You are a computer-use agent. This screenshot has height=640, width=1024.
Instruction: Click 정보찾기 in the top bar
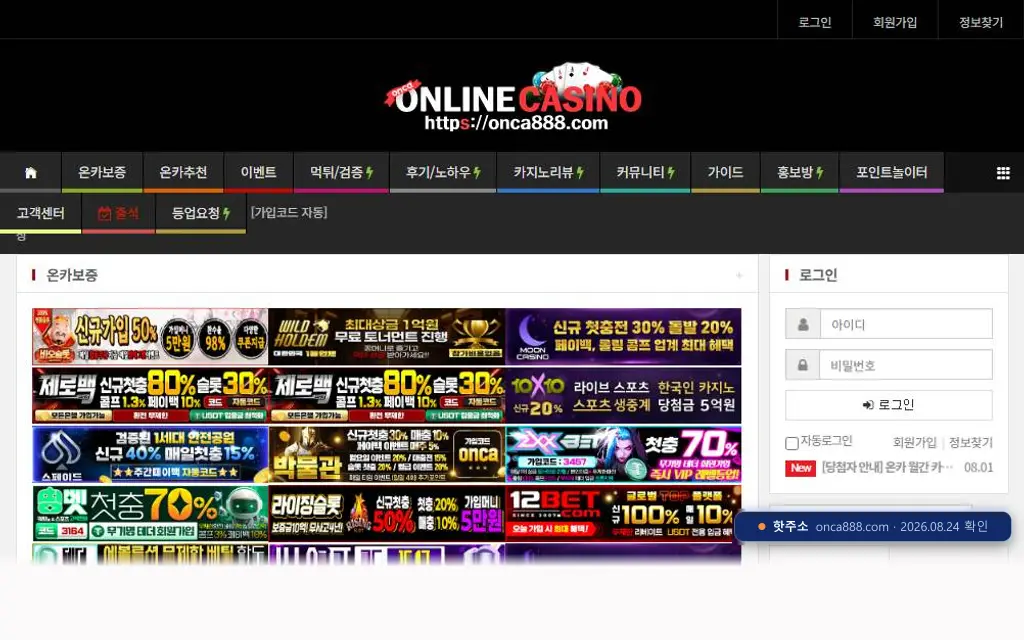(x=980, y=22)
